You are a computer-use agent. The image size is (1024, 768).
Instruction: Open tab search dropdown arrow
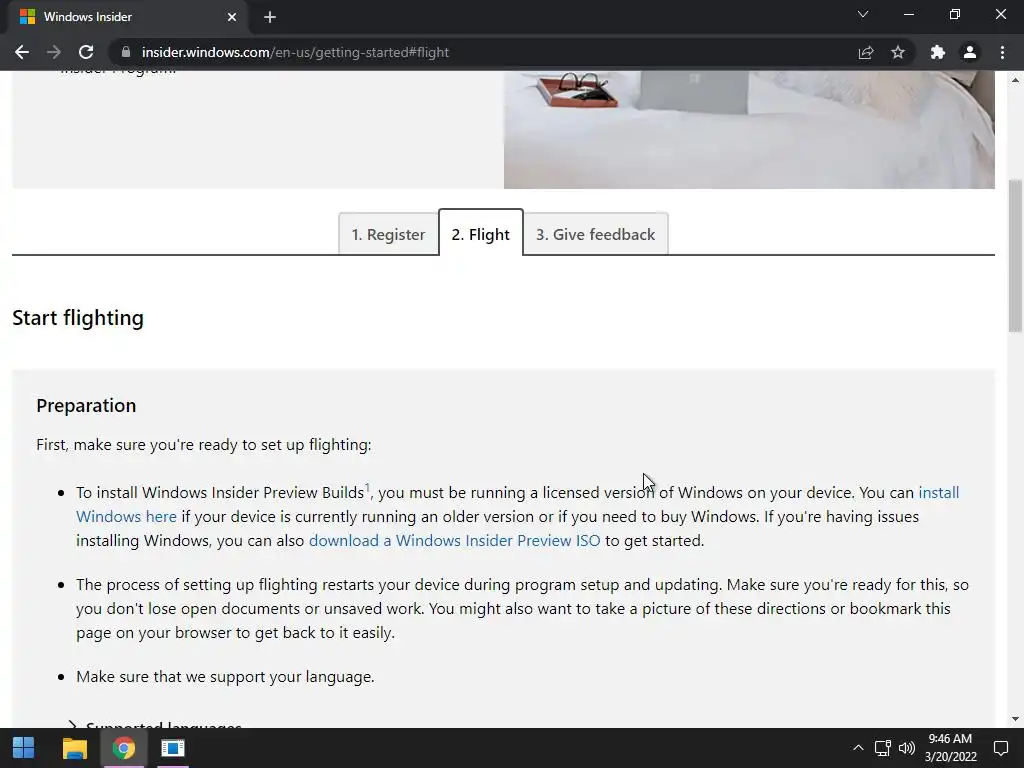[x=863, y=14]
